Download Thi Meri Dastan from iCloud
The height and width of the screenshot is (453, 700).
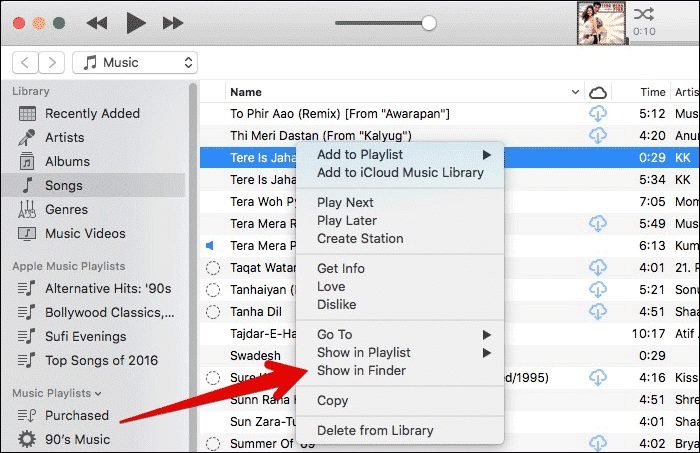pyautogui.click(x=598, y=135)
